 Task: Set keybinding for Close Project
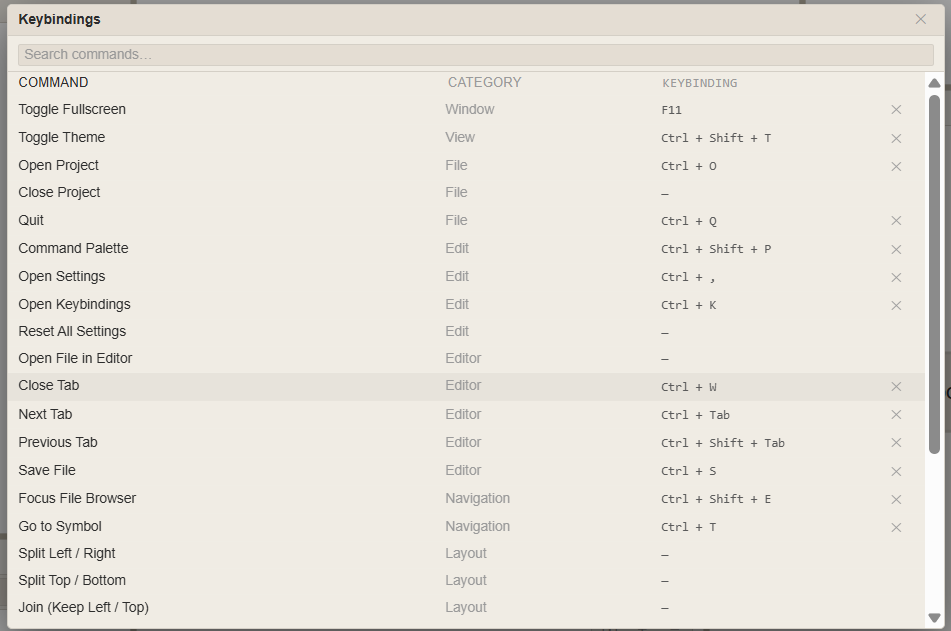tap(665, 193)
